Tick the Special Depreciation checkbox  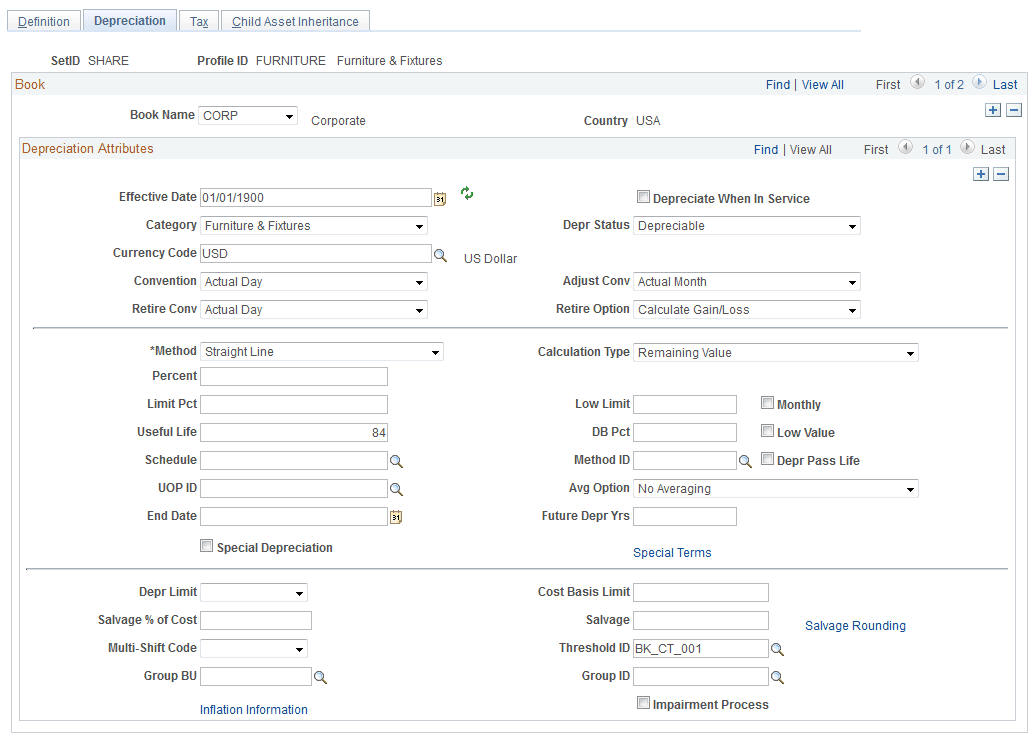tap(207, 546)
